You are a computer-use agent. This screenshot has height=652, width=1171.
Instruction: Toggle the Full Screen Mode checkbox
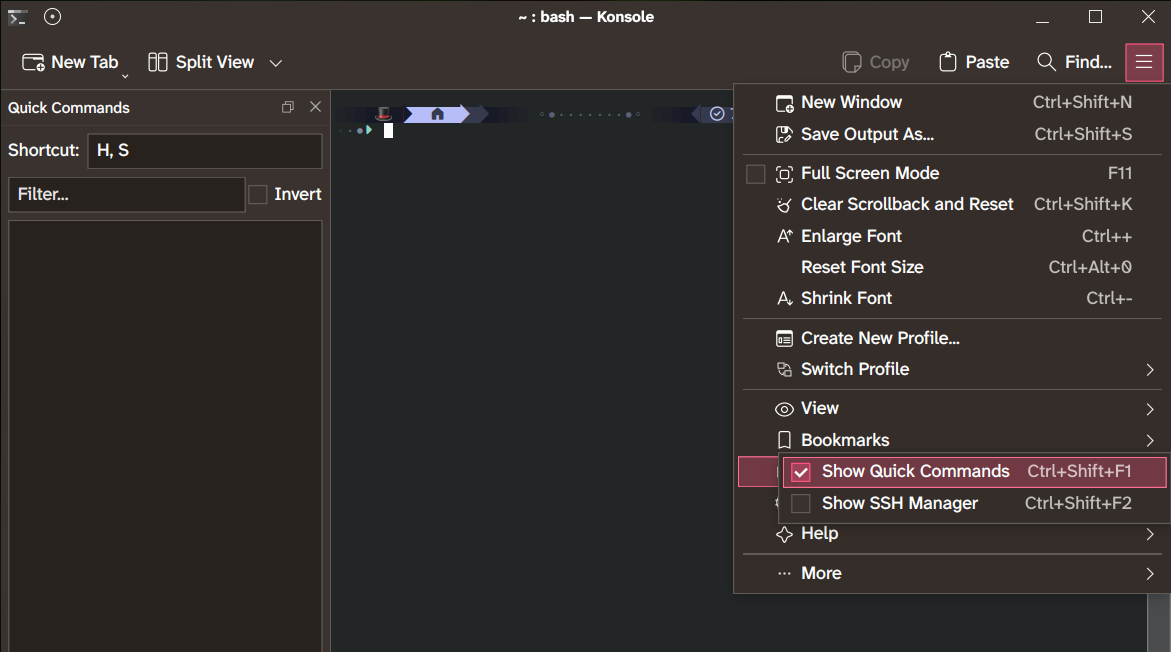pyautogui.click(x=756, y=174)
